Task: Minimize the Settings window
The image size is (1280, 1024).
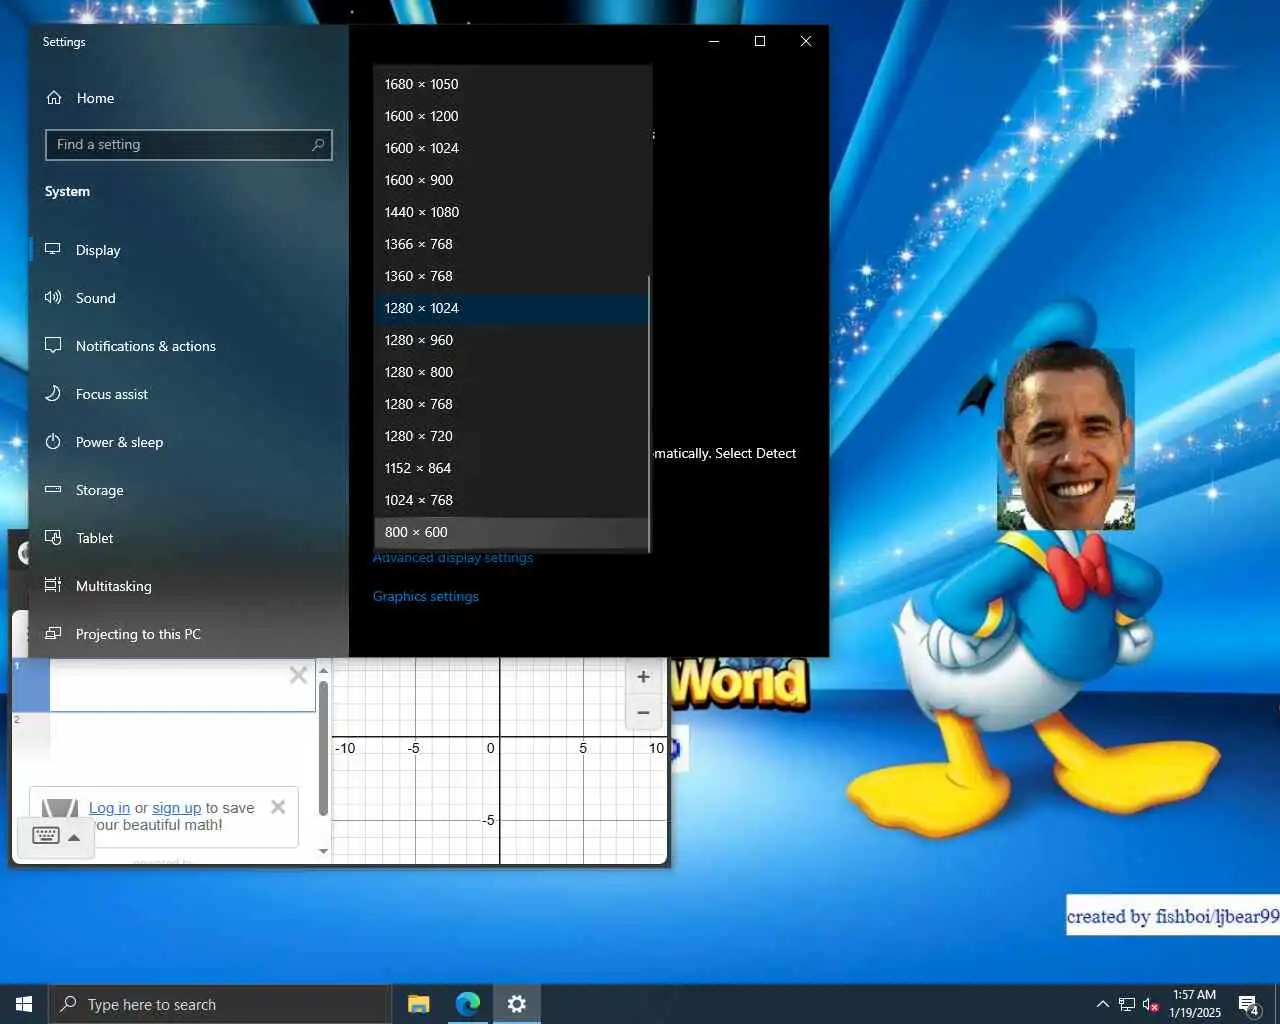Action: click(714, 41)
